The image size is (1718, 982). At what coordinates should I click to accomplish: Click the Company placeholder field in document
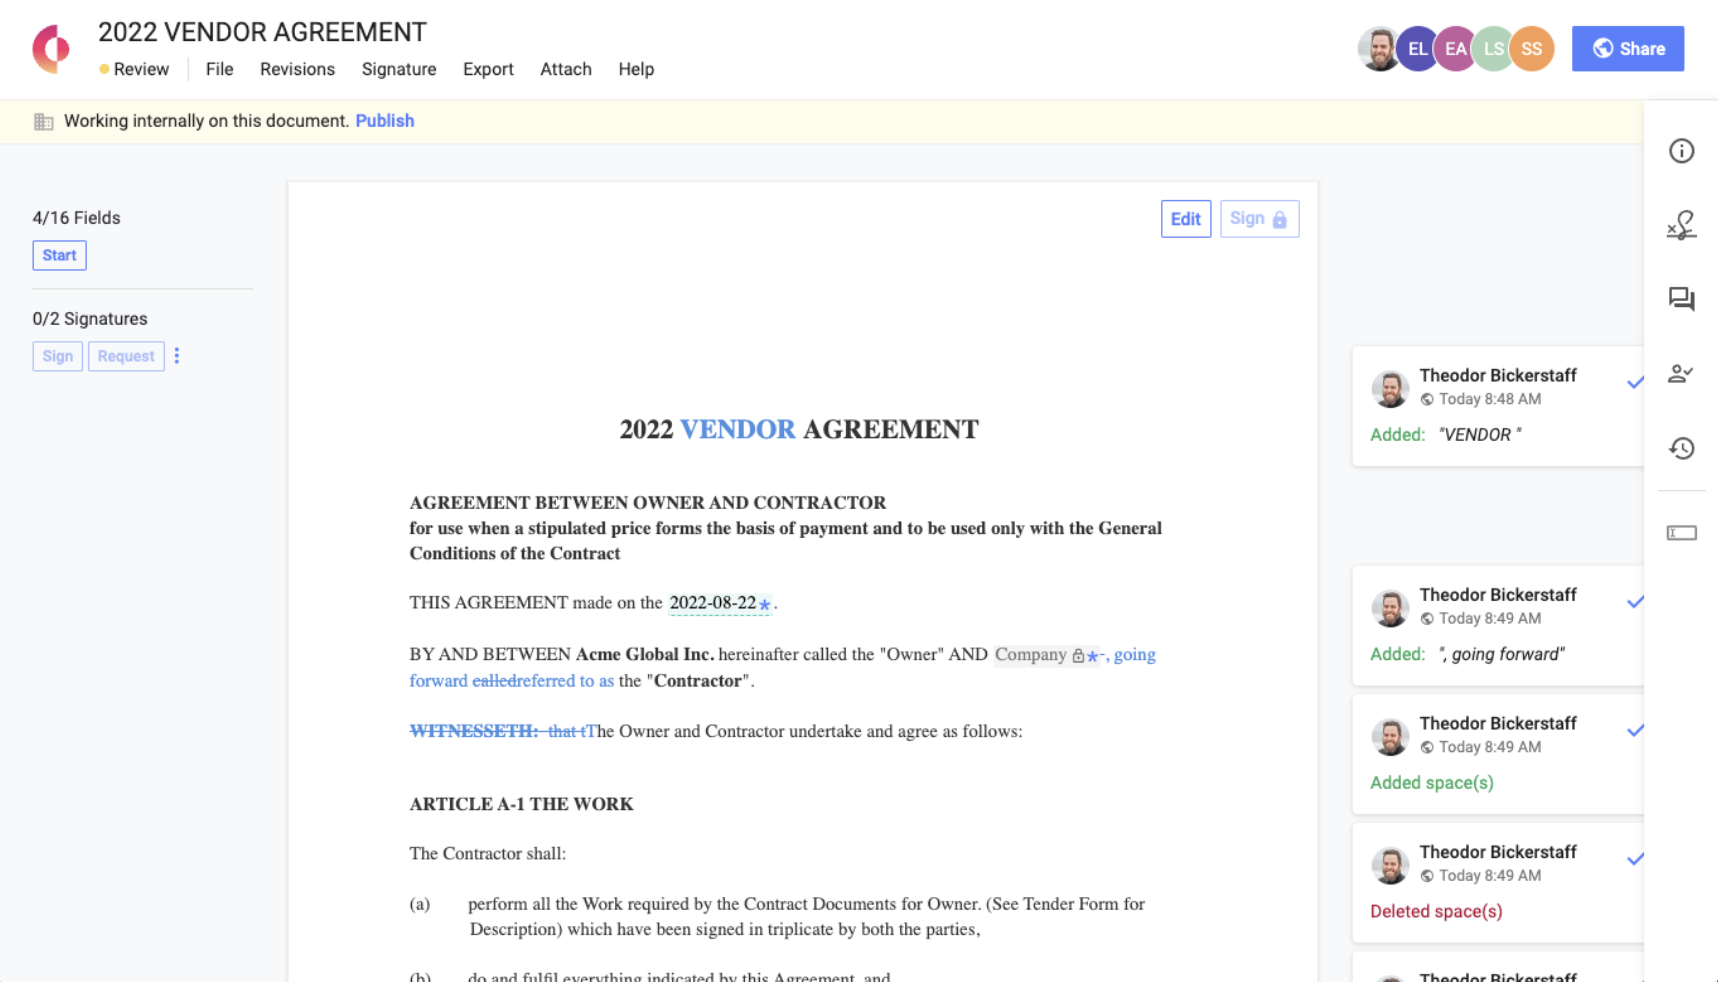1031,655
